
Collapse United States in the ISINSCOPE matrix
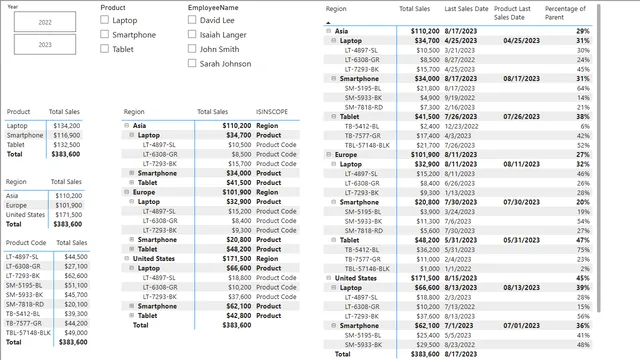pyautogui.click(x=127, y=258)
